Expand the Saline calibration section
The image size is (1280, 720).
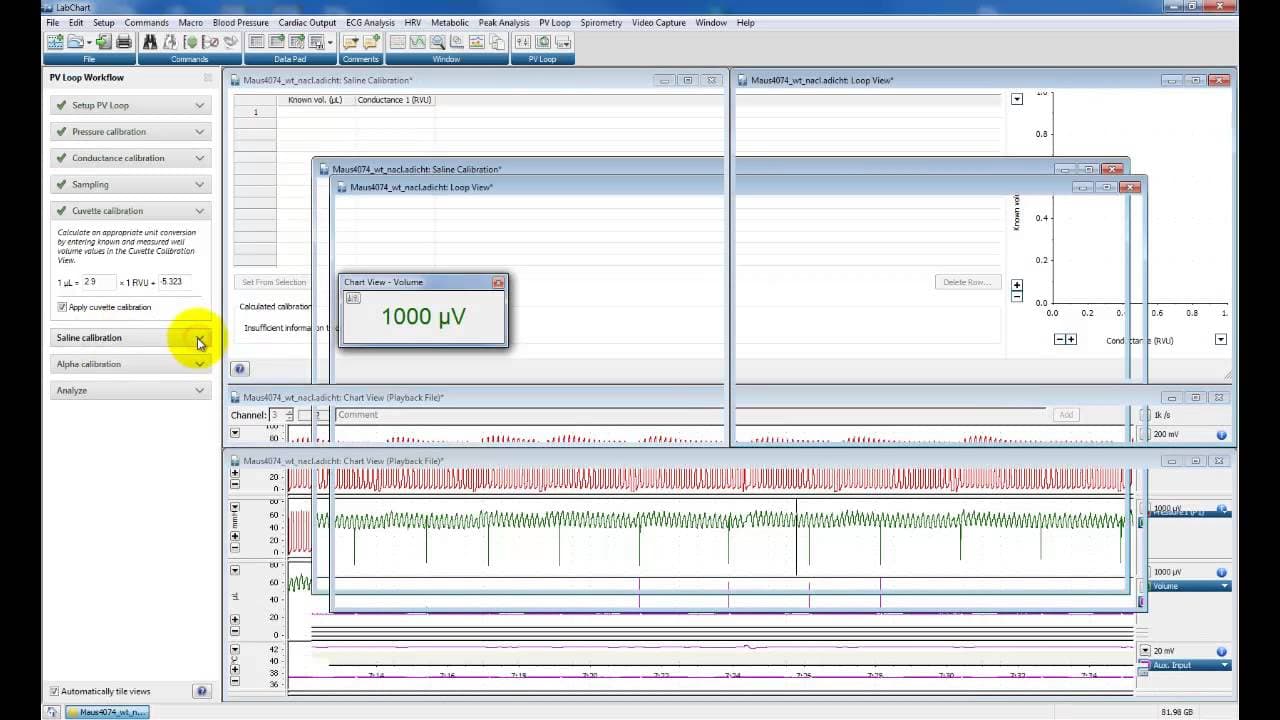[130, 338]
